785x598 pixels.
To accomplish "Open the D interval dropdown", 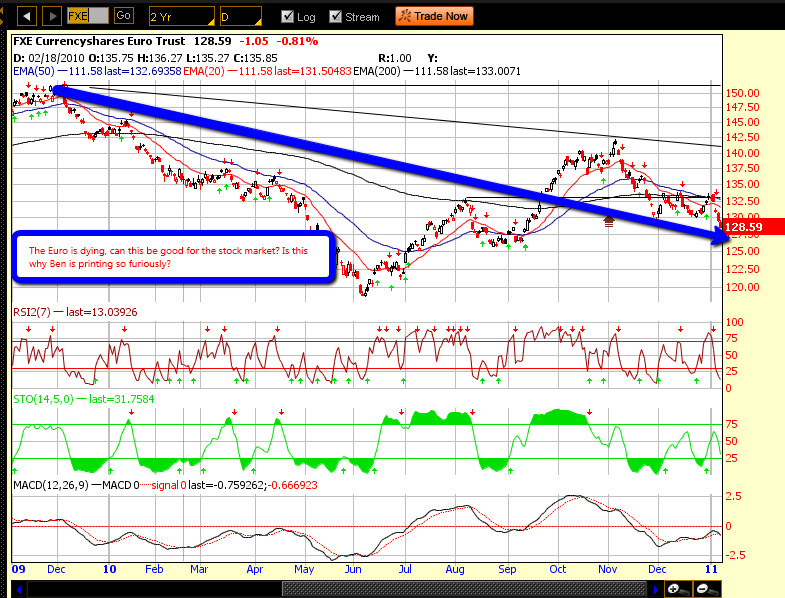I will [240, 17].
